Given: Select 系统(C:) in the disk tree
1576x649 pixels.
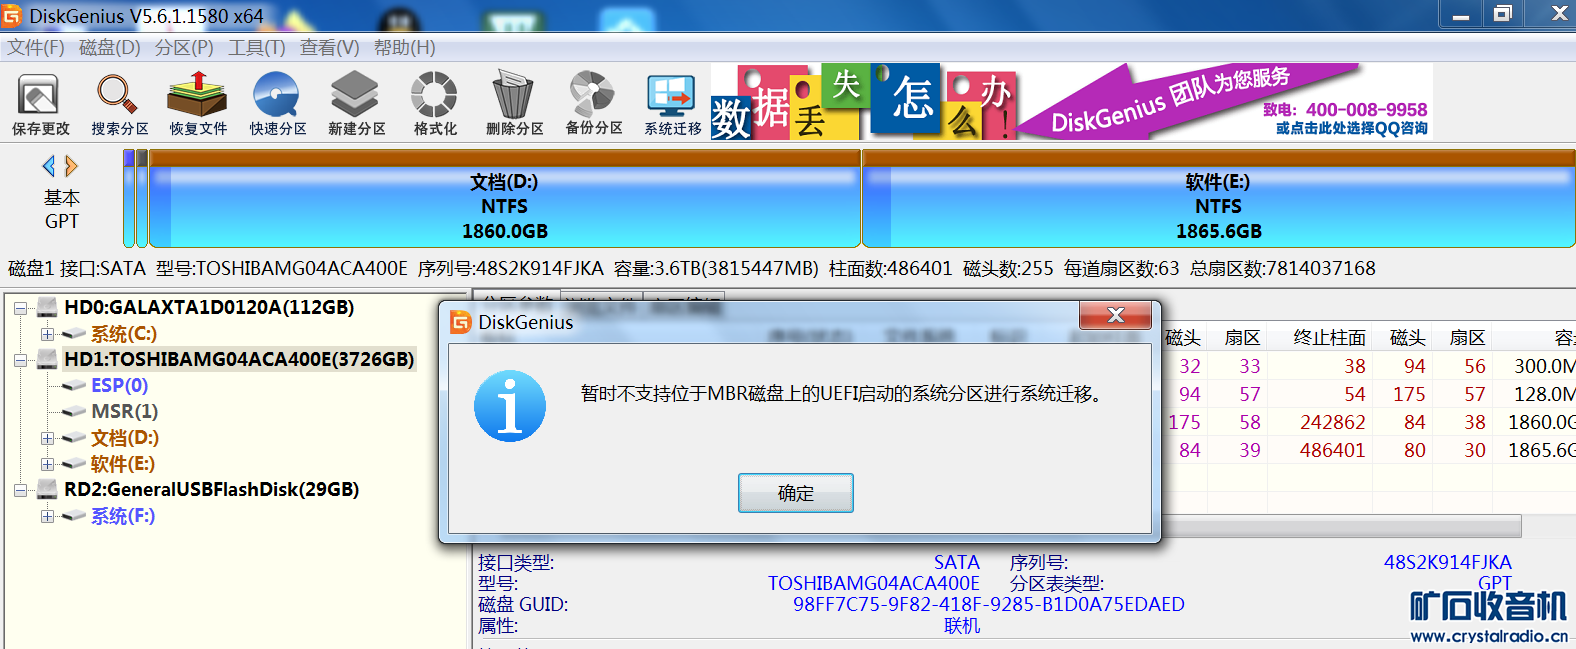Looking at the screenshot, I should click(x=124, y=334).
